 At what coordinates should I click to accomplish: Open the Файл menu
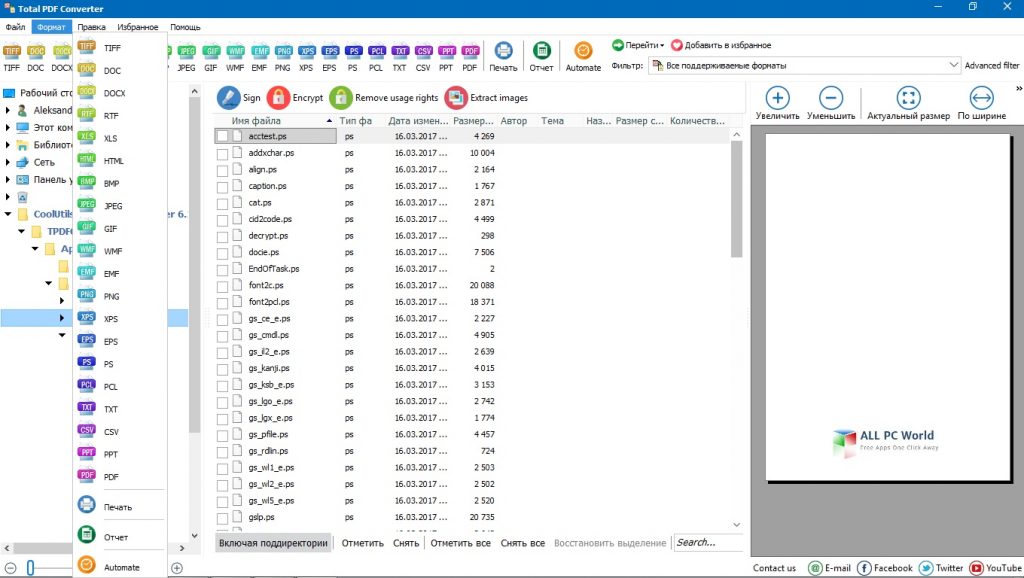click(16, 27)
